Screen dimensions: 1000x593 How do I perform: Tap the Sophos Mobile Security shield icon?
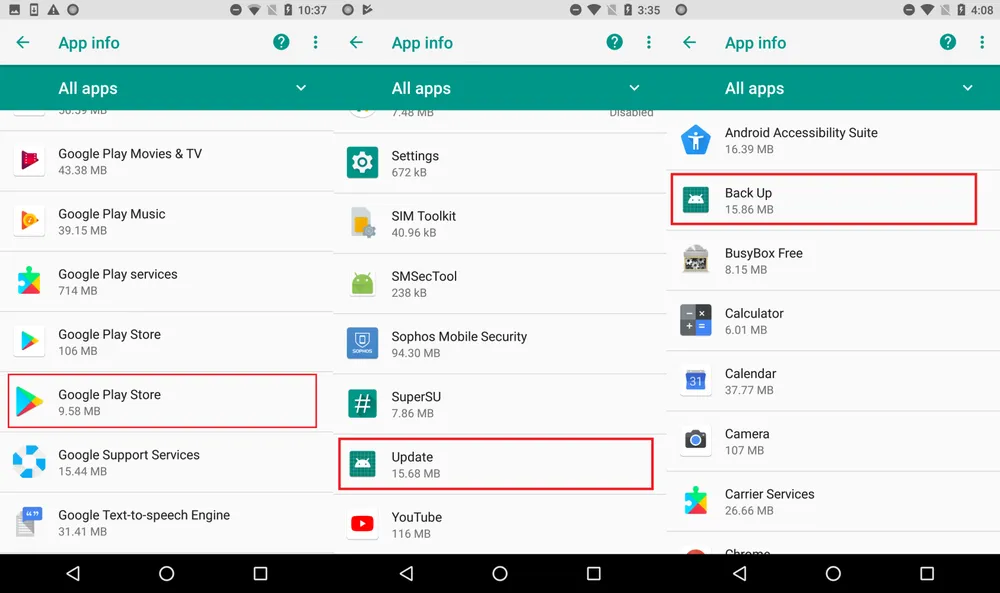[x=362, y=343]
